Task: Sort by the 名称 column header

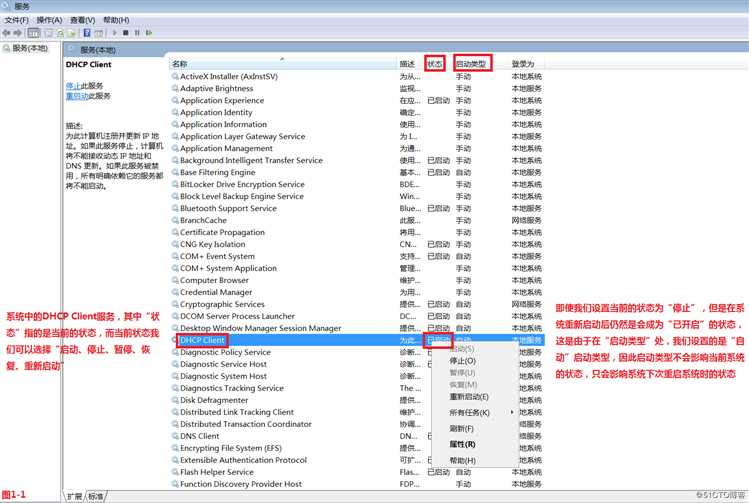Action: click(x=284, y=64)
